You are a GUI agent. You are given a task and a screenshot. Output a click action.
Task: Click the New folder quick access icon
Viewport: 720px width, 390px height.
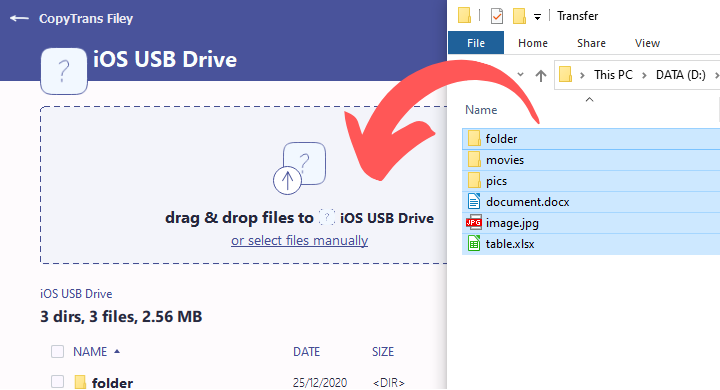point(519,16)
